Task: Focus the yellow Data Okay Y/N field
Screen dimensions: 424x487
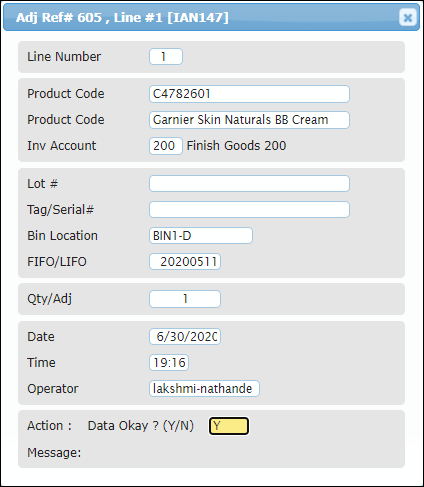Action: (229, 426)
